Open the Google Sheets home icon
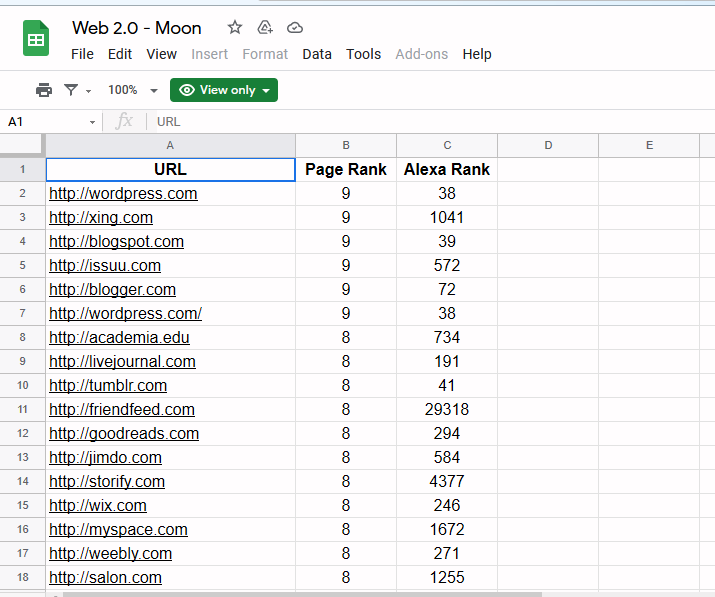Viewport: 715px width, 597px height. click(x=36, y=39)
